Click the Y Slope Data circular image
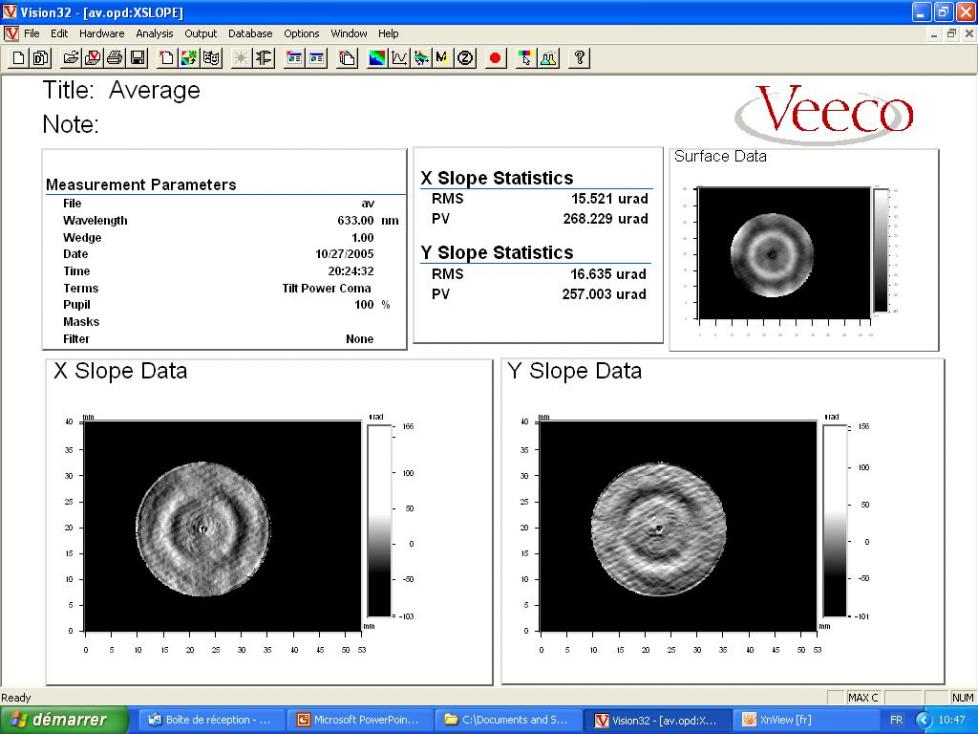Viewport: 978px width, 734px height. (x=659, y=528)
